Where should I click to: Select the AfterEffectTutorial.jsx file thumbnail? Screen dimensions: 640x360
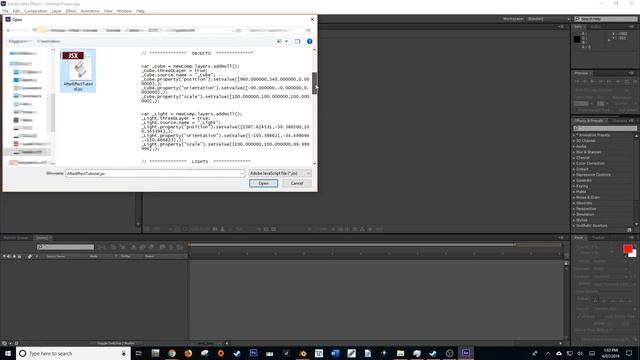(x=78, y=70)
